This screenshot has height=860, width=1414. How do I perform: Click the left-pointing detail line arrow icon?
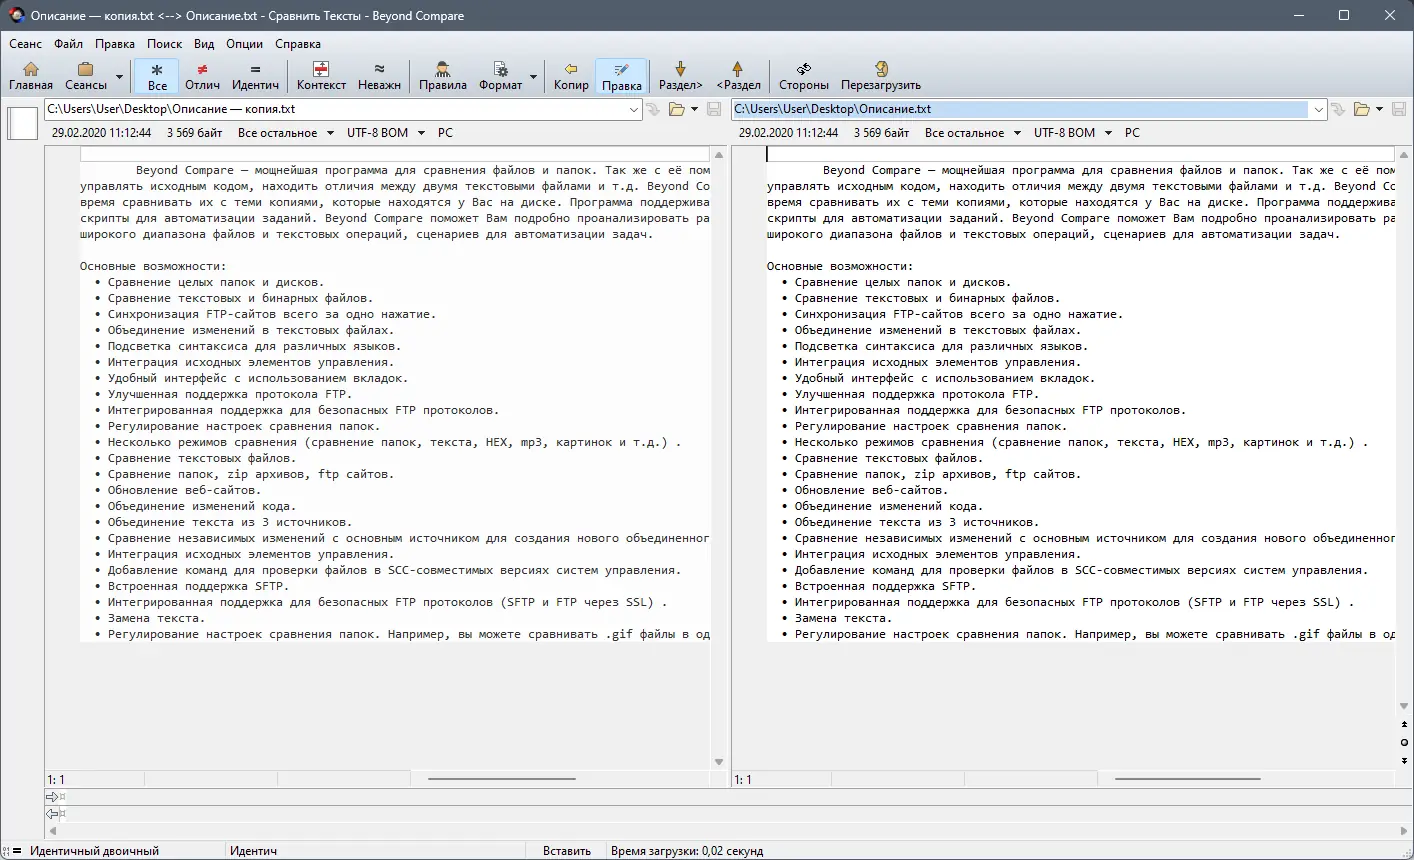(53, 814)
